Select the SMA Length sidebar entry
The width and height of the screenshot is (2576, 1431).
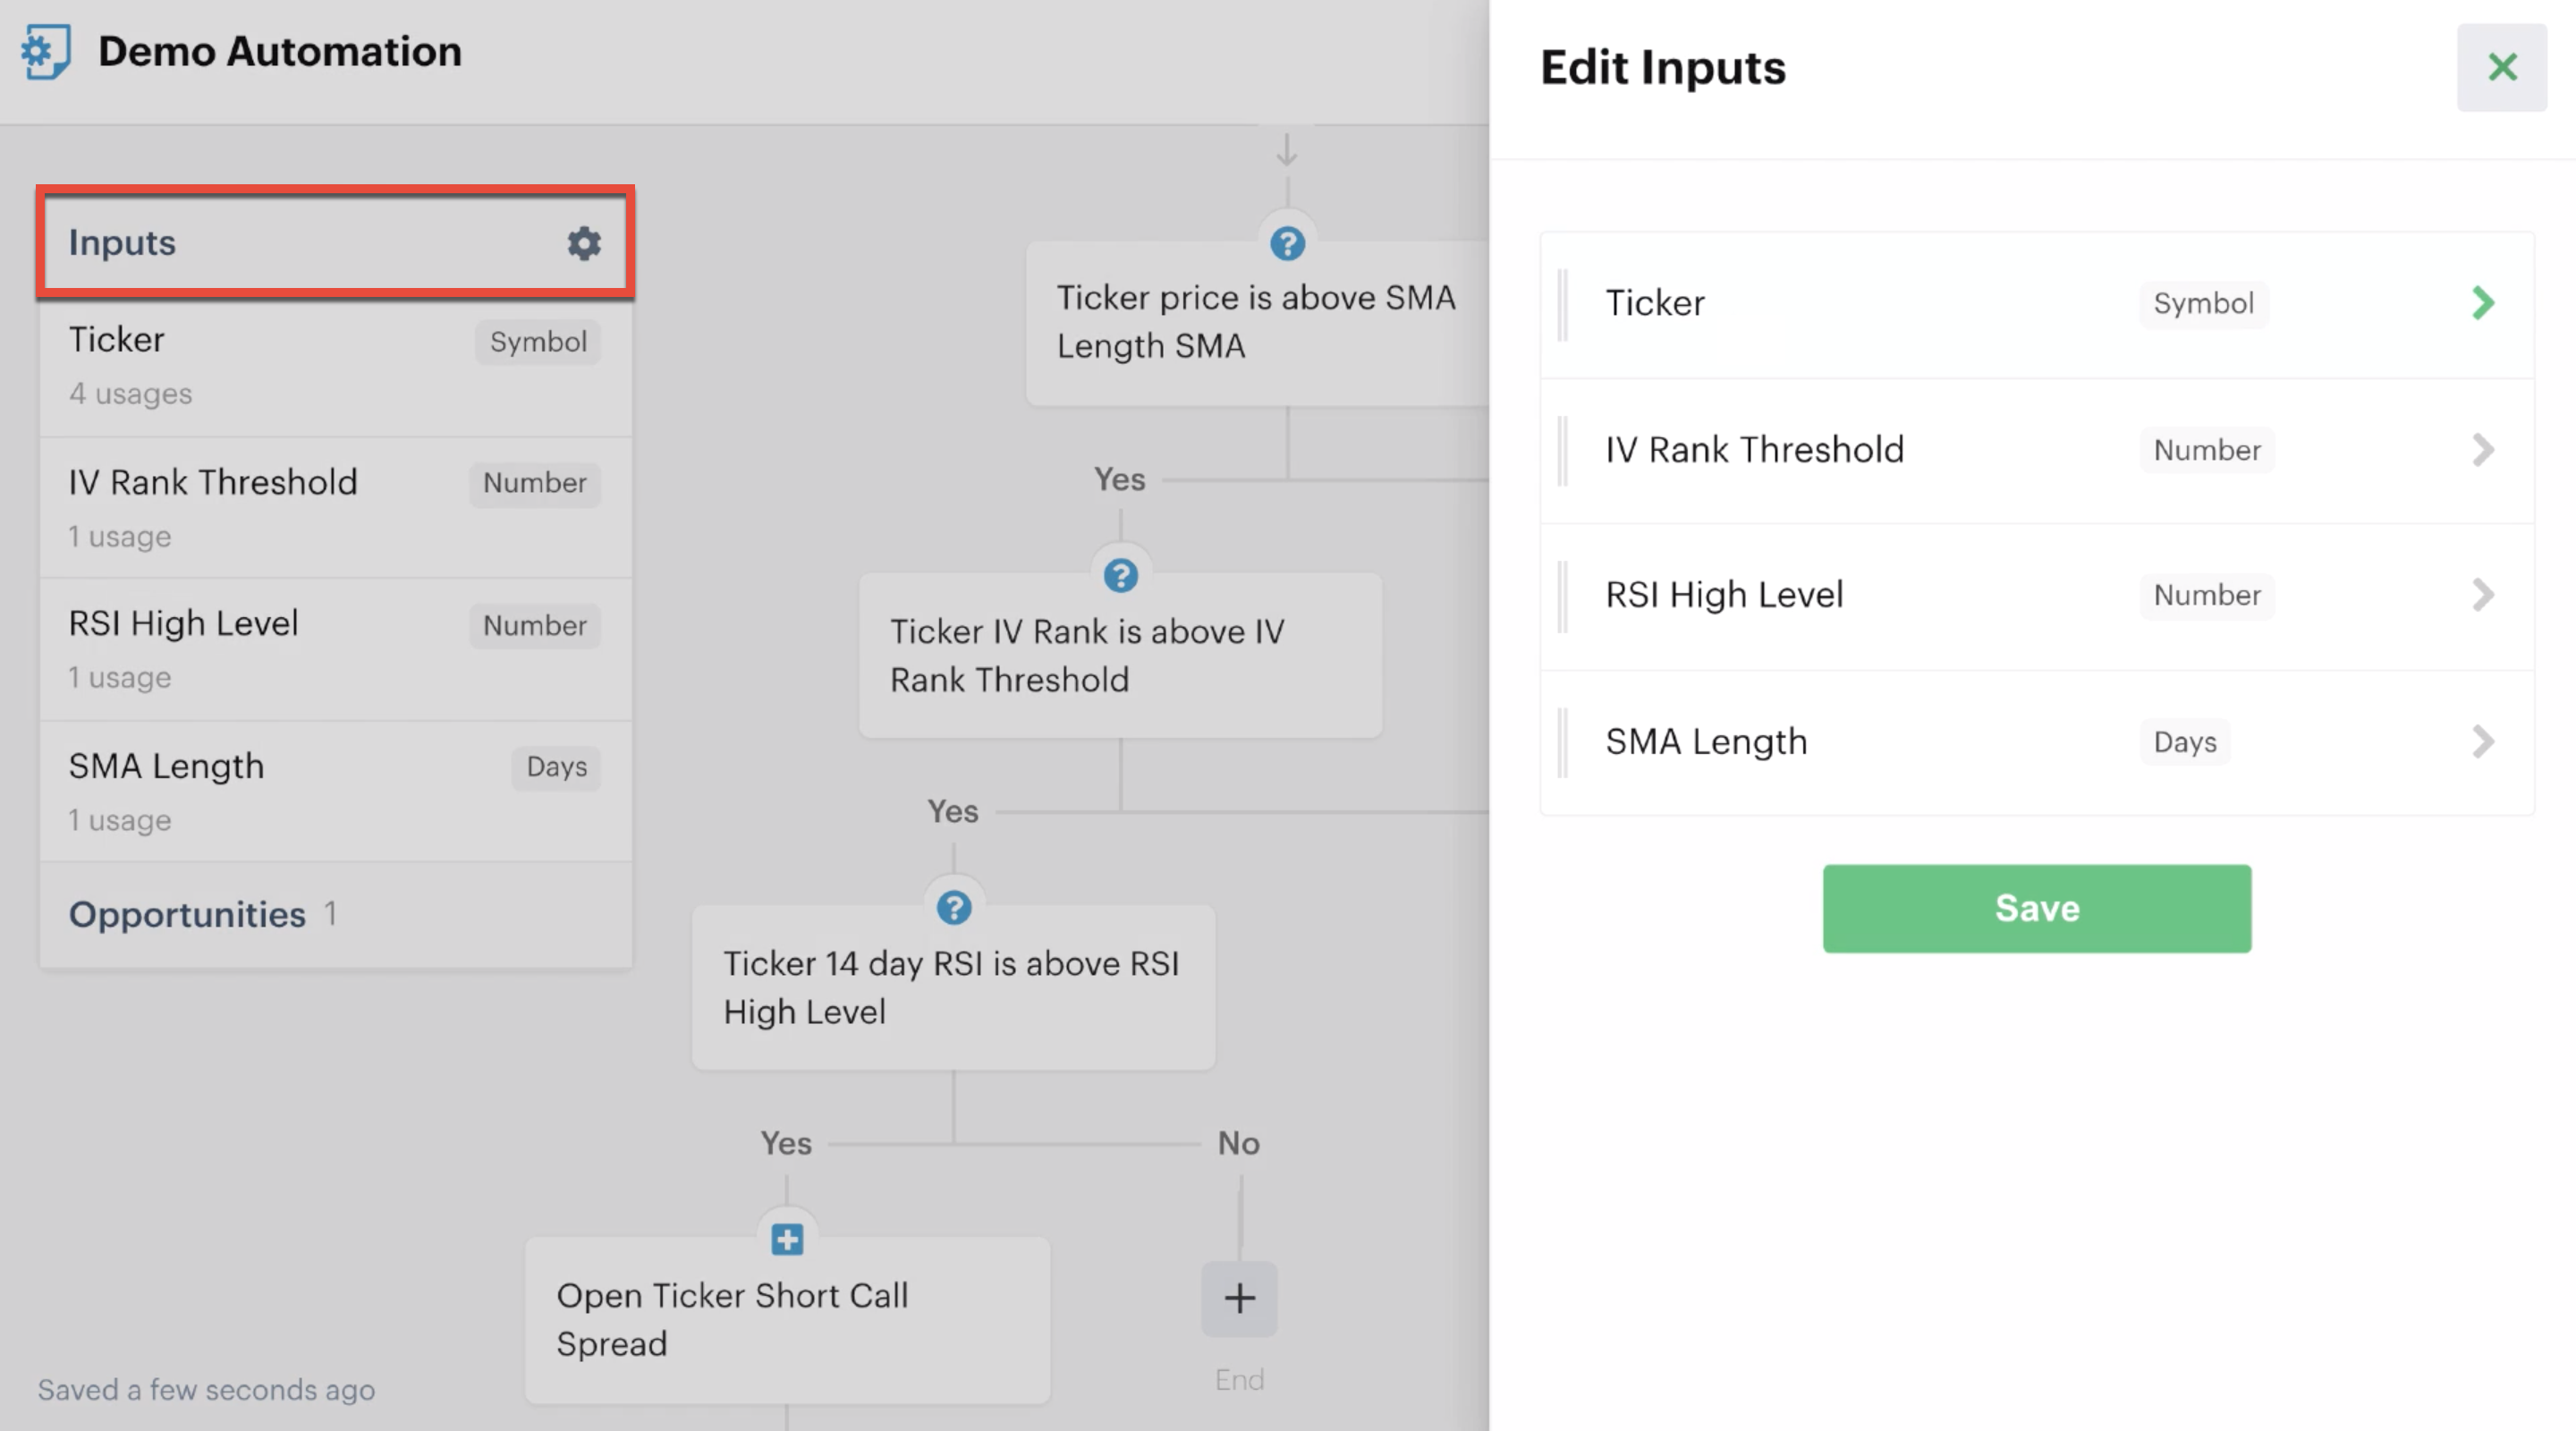[166, 766]
